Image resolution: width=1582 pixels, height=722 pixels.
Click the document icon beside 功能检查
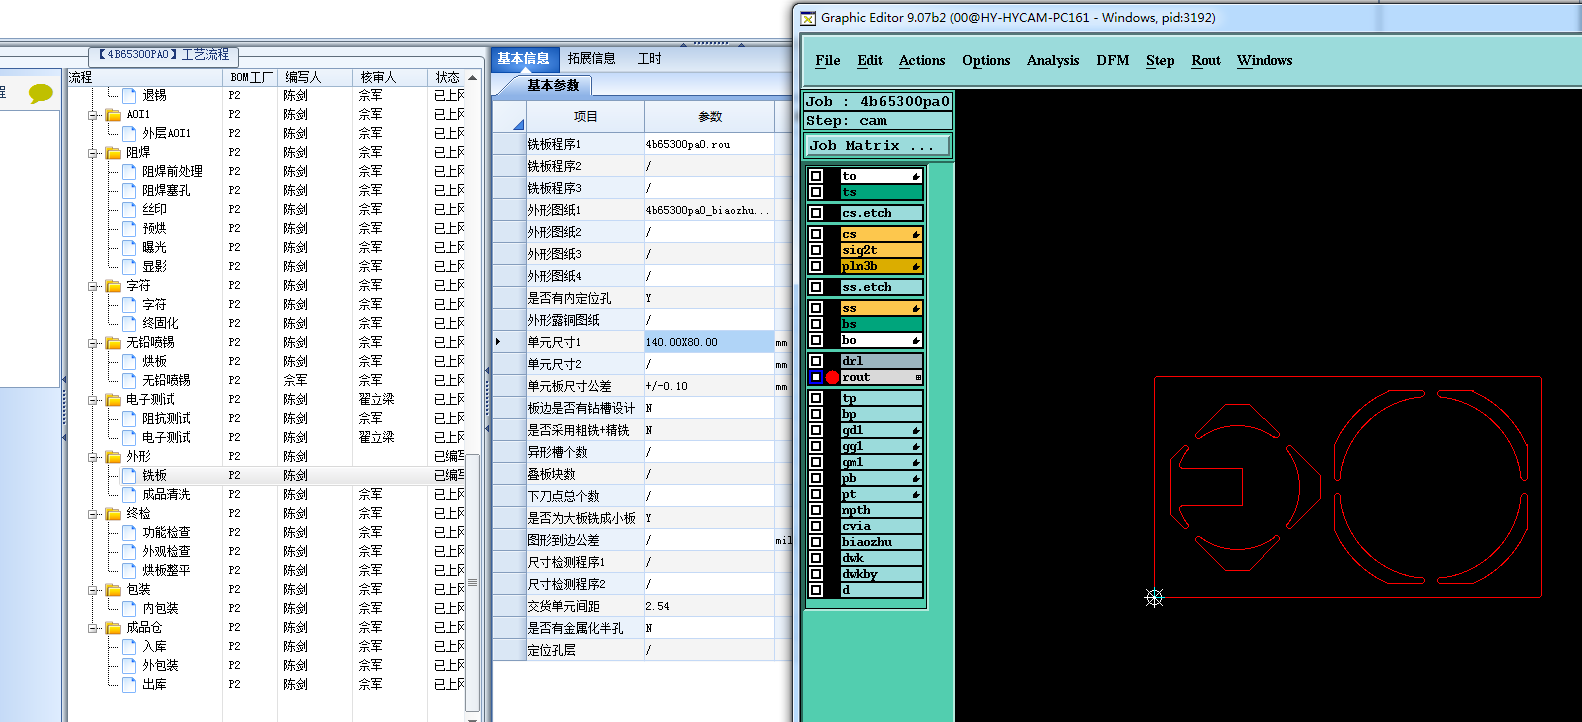[129, 533]
